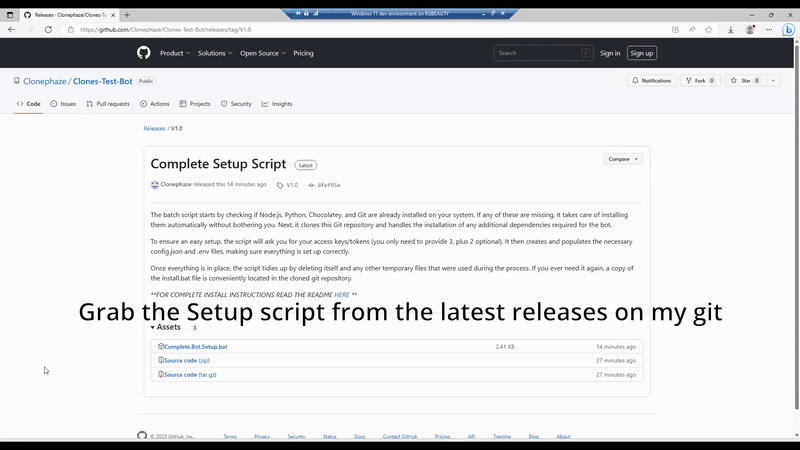Click the Clonephaze avatar icon
This screenshot has height=450, width=800.
click(155, 185)
